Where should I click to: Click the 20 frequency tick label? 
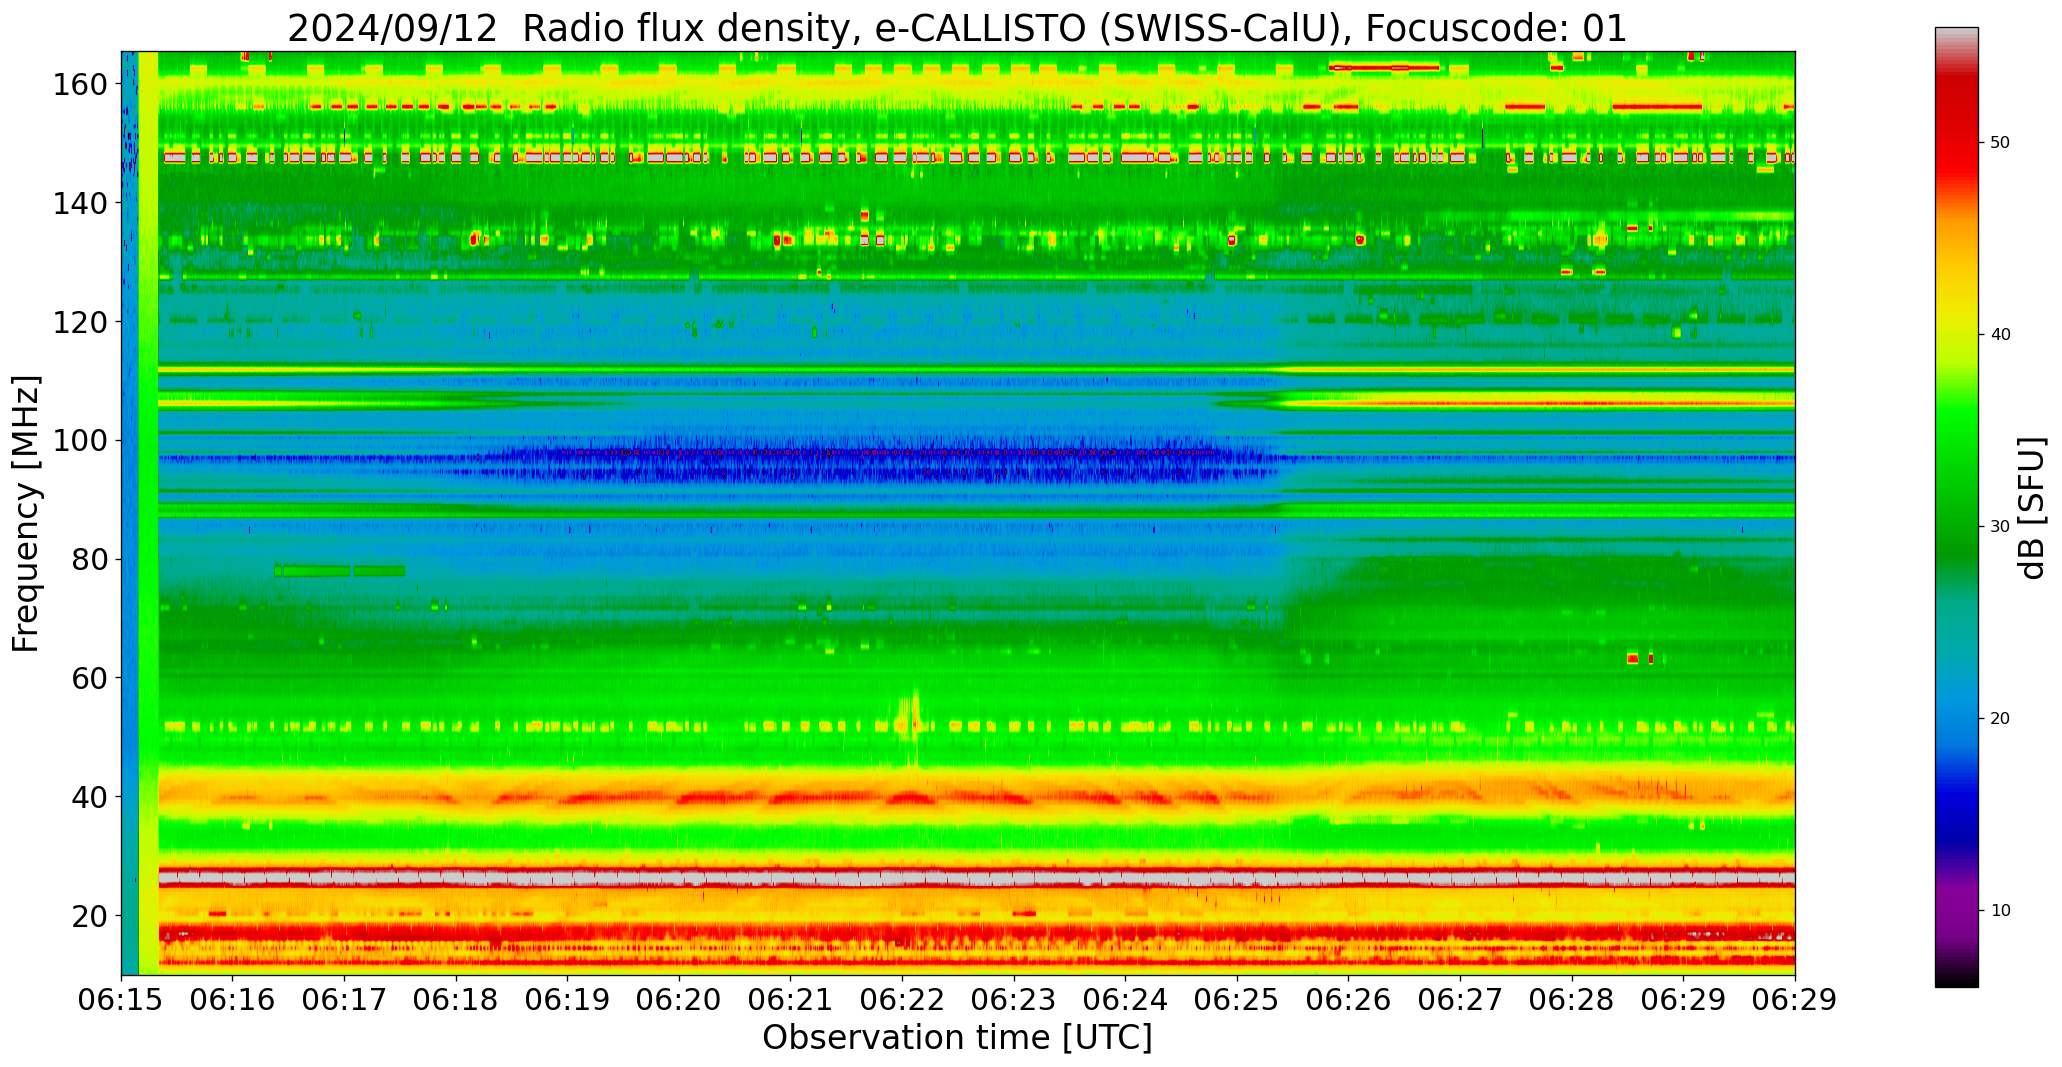coord(89,915)
